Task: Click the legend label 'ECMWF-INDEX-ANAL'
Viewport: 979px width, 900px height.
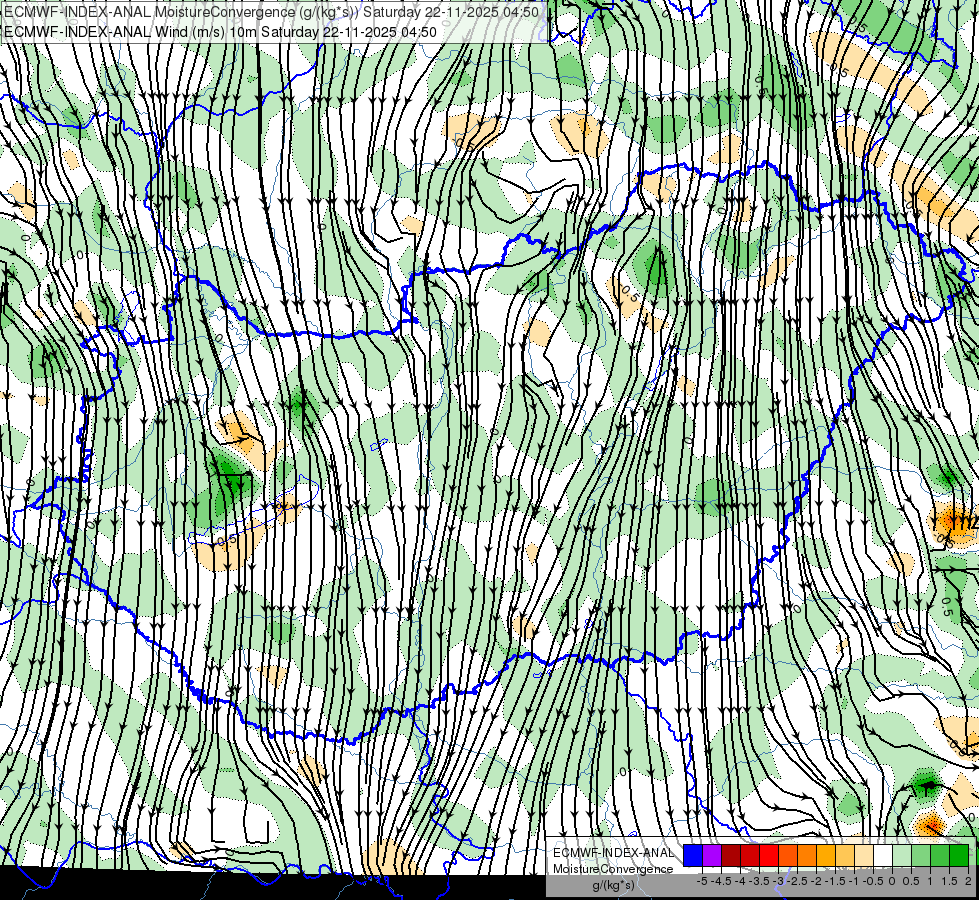Action: click(x=614, y=853)
